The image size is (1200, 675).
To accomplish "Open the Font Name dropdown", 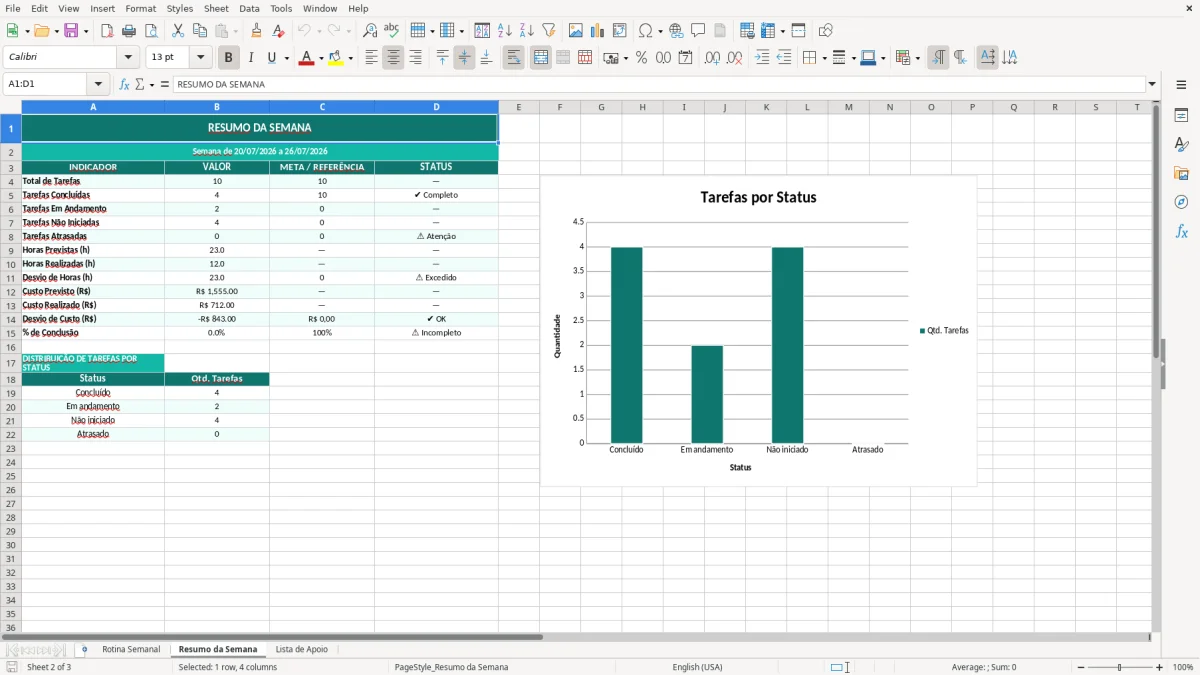I will (129, 58).
